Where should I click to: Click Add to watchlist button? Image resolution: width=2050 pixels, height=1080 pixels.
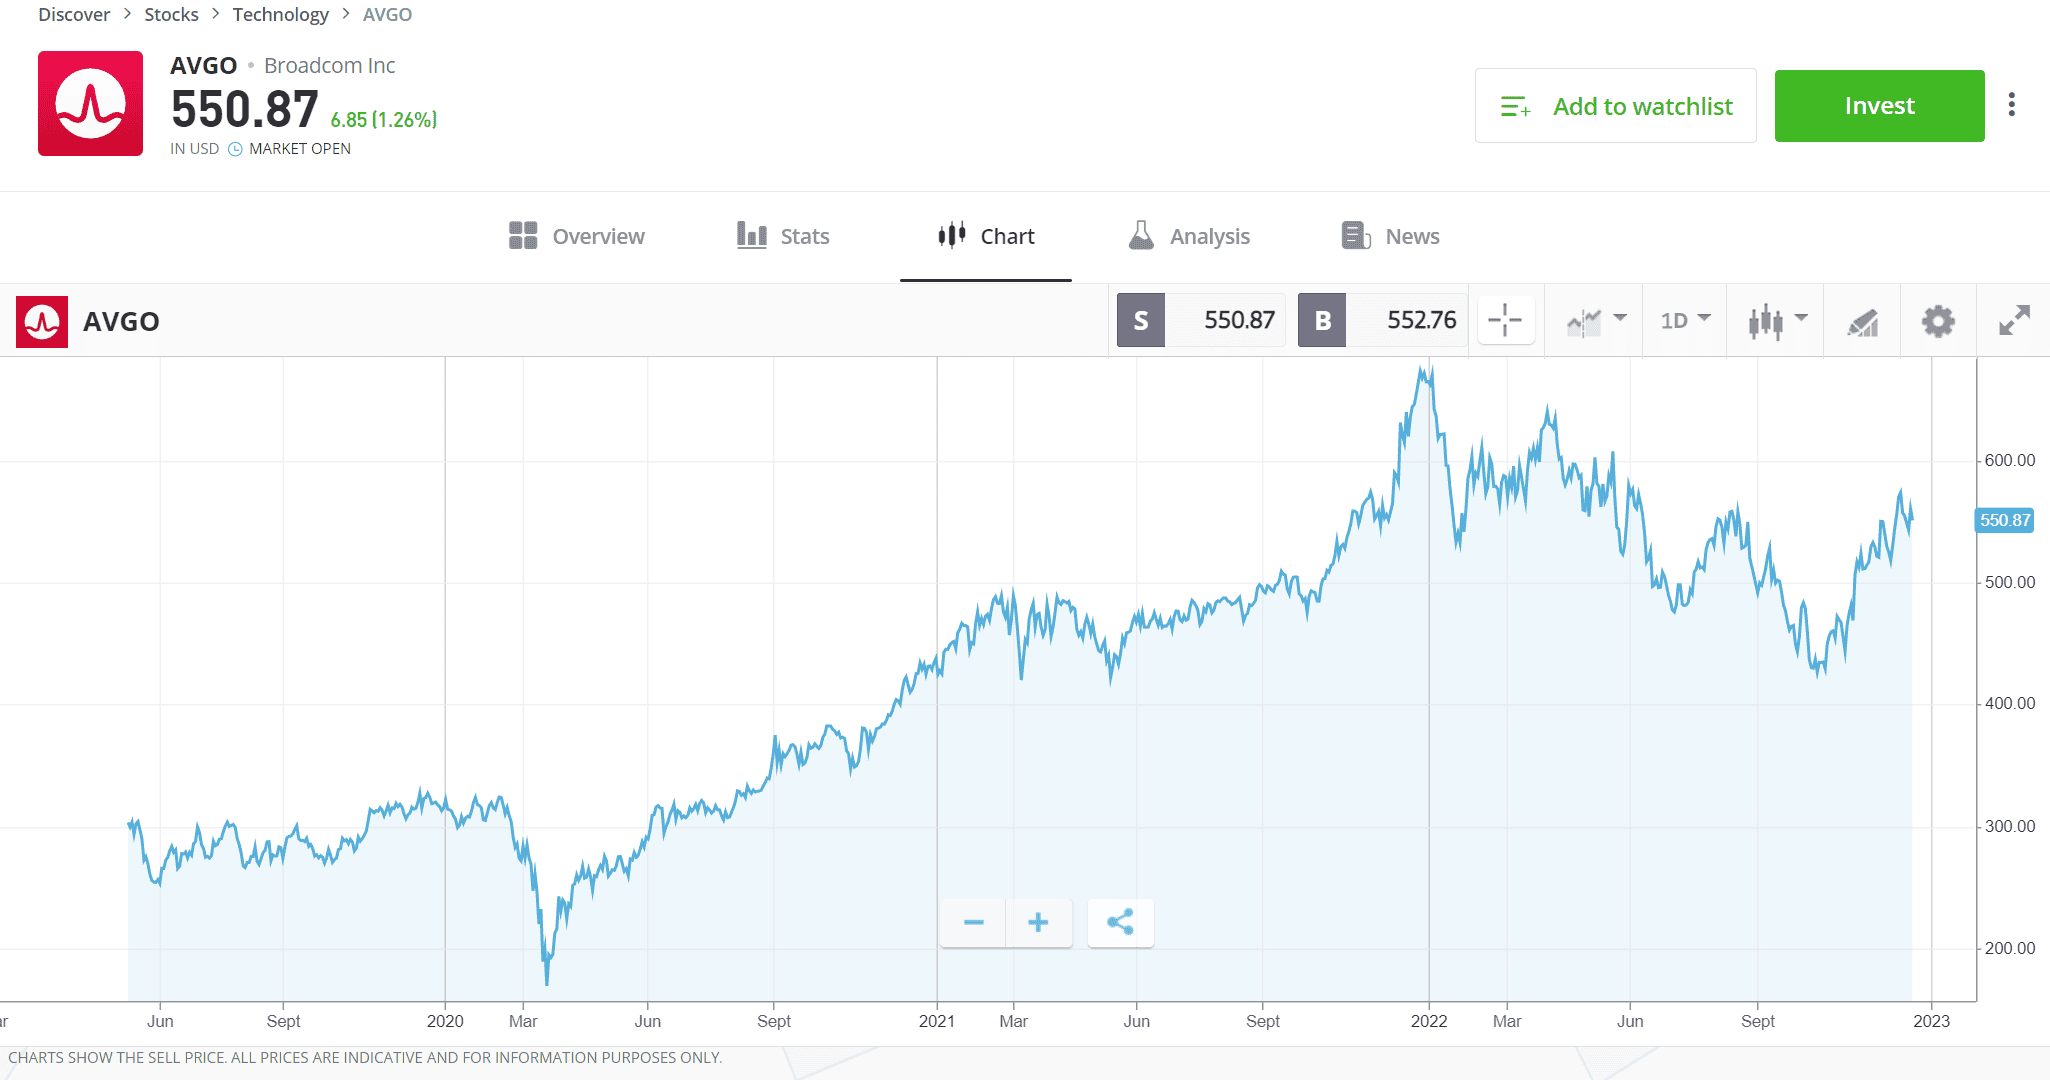(x=1615, y=106)
